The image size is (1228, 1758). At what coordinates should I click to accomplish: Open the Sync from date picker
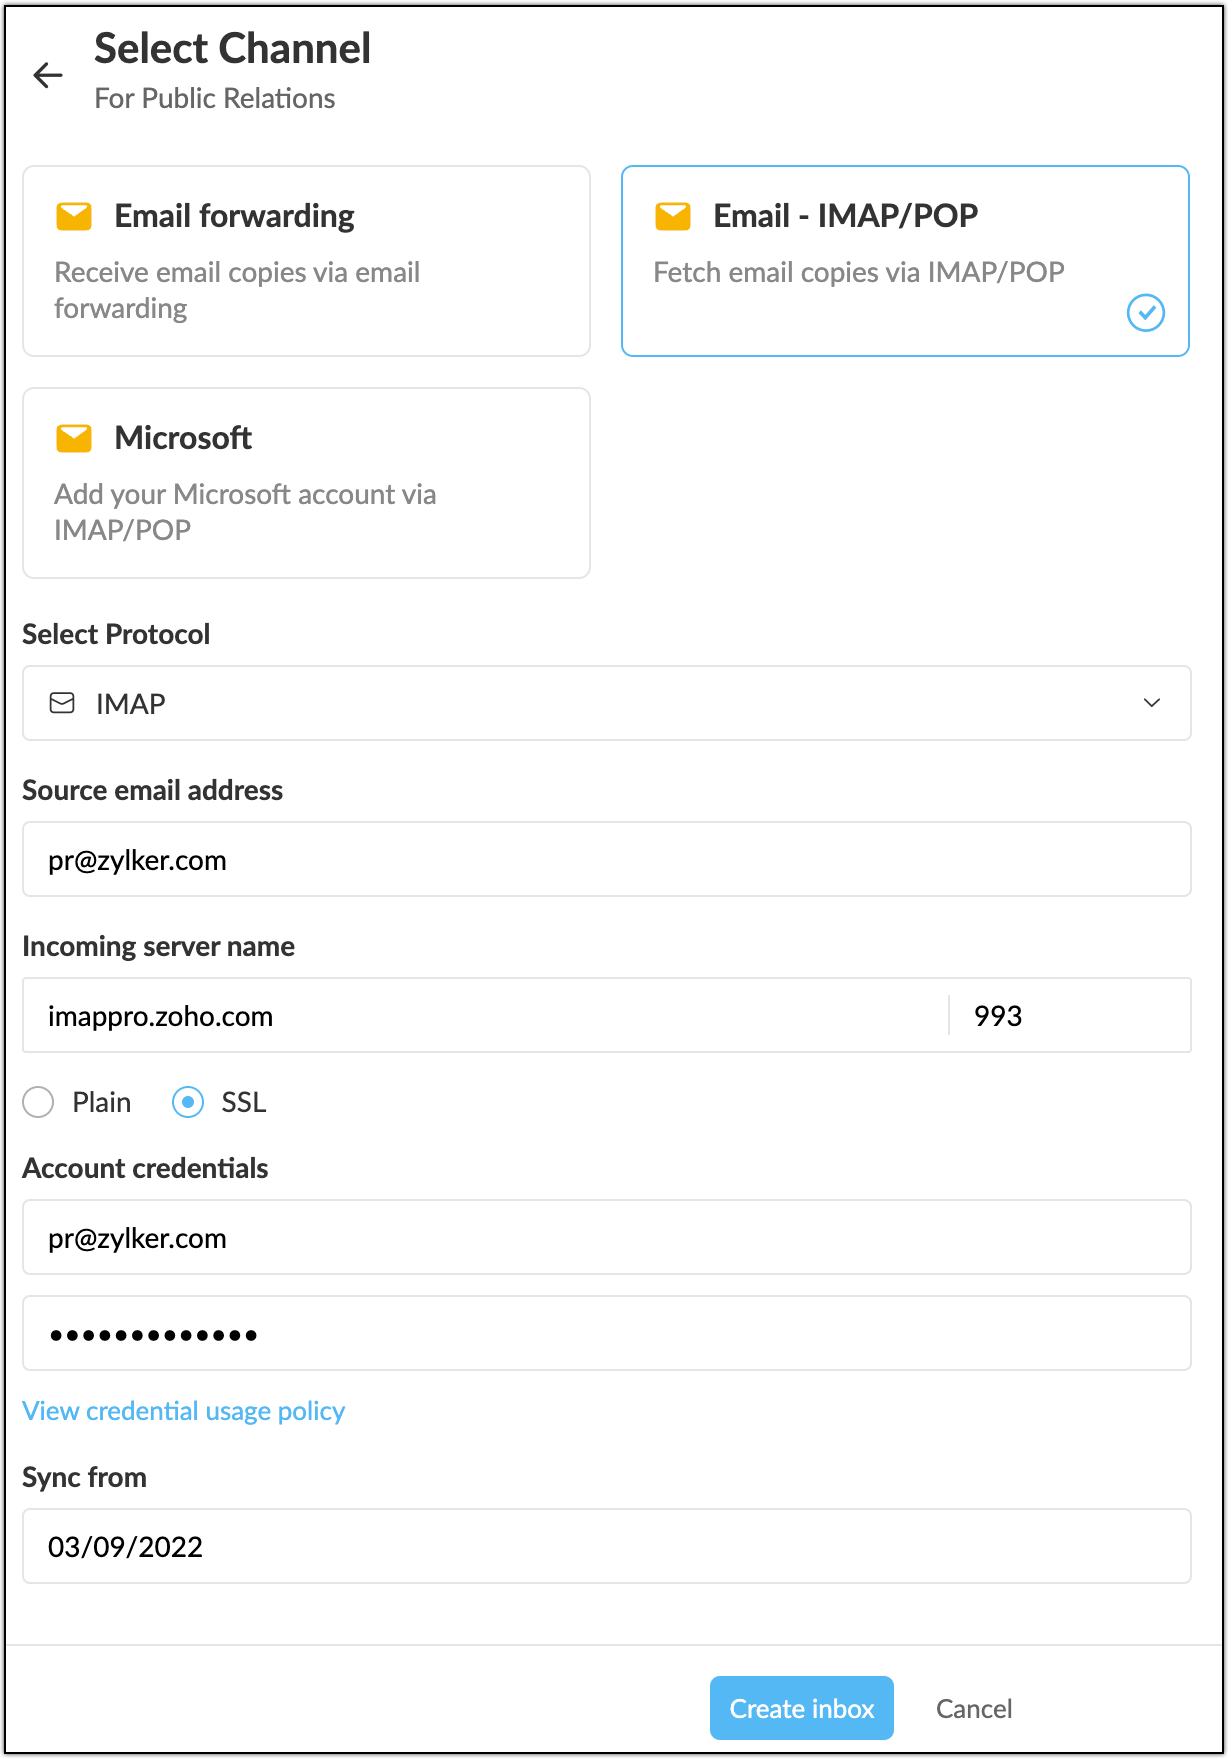[606, 1546]
